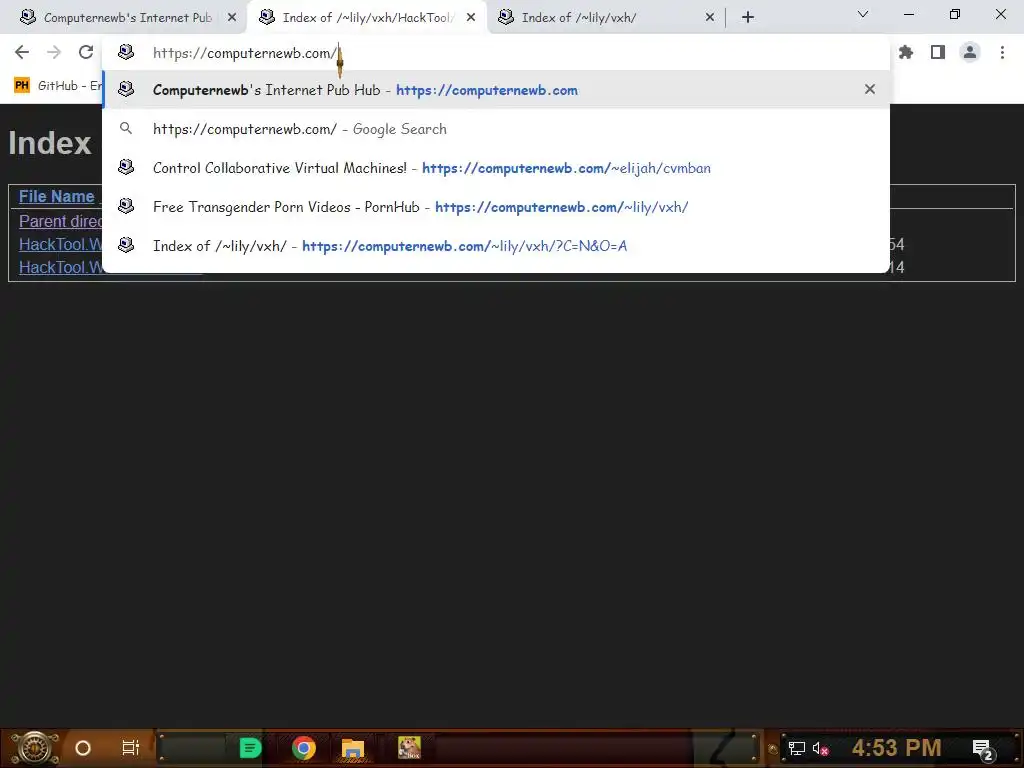The height and width of the screenshot is (768, 1024).
Task: Open the second HackTool.W file link
Action: click(61, 267)
